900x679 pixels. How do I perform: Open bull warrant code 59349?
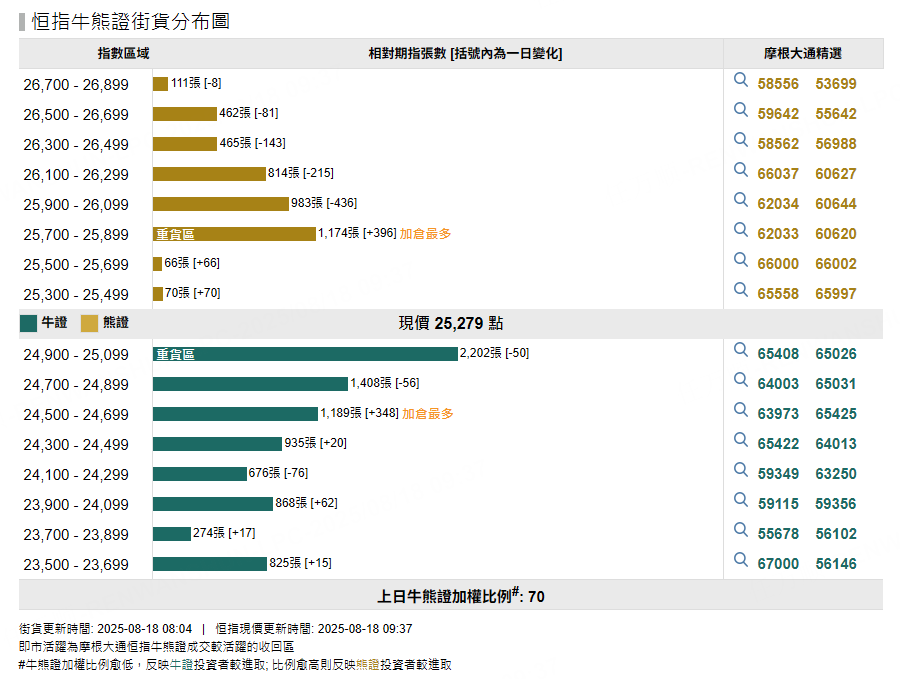(x=778, y=474)
